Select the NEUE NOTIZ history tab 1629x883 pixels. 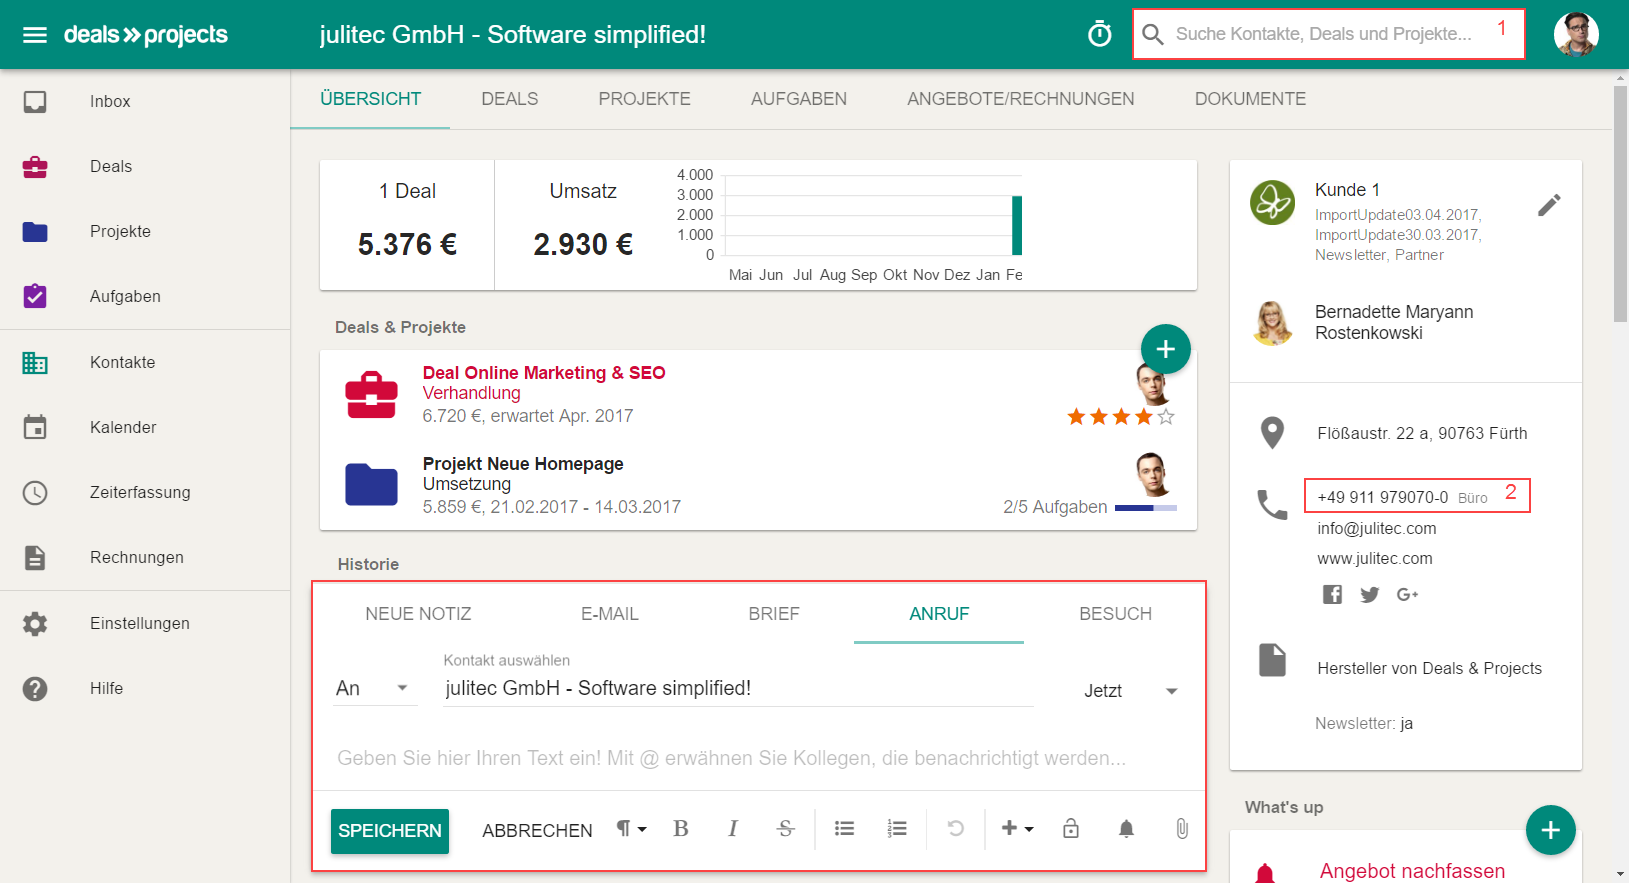[418, 614]
